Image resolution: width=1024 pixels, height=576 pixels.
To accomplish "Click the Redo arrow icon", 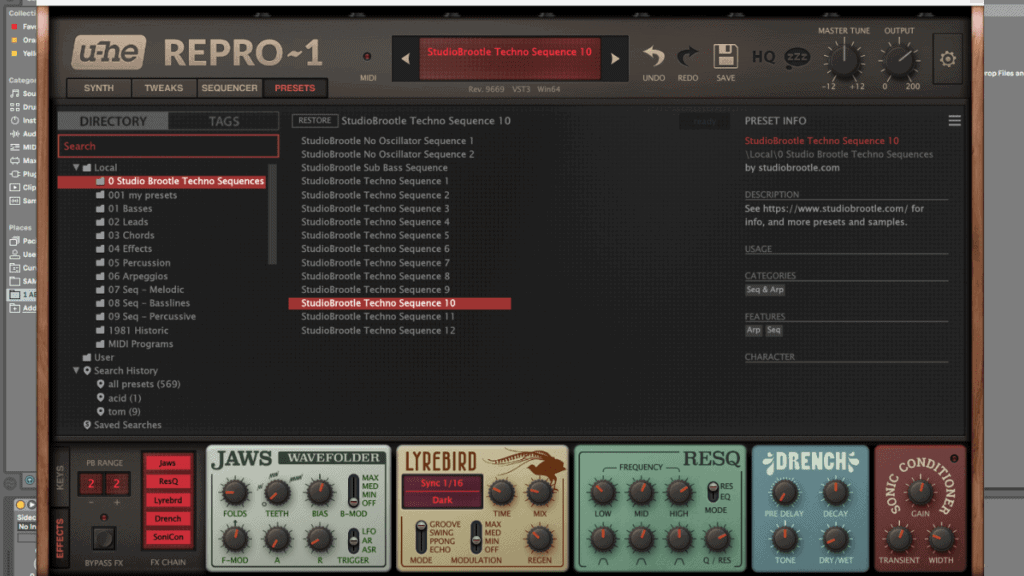I will (688, 57).
